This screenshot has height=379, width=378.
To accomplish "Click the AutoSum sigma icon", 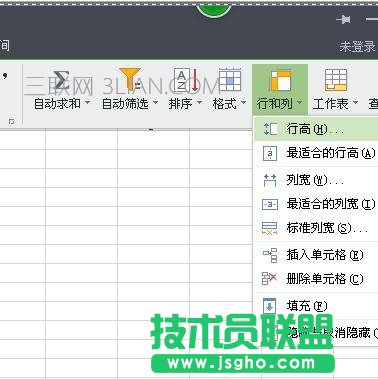I will tap(61, 80).
